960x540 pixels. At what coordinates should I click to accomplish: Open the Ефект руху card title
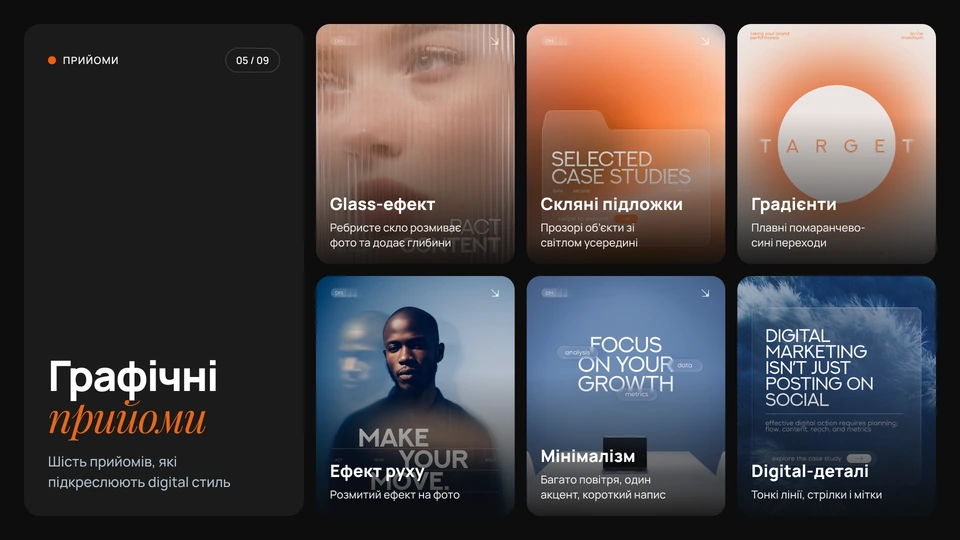click(377, 471)
